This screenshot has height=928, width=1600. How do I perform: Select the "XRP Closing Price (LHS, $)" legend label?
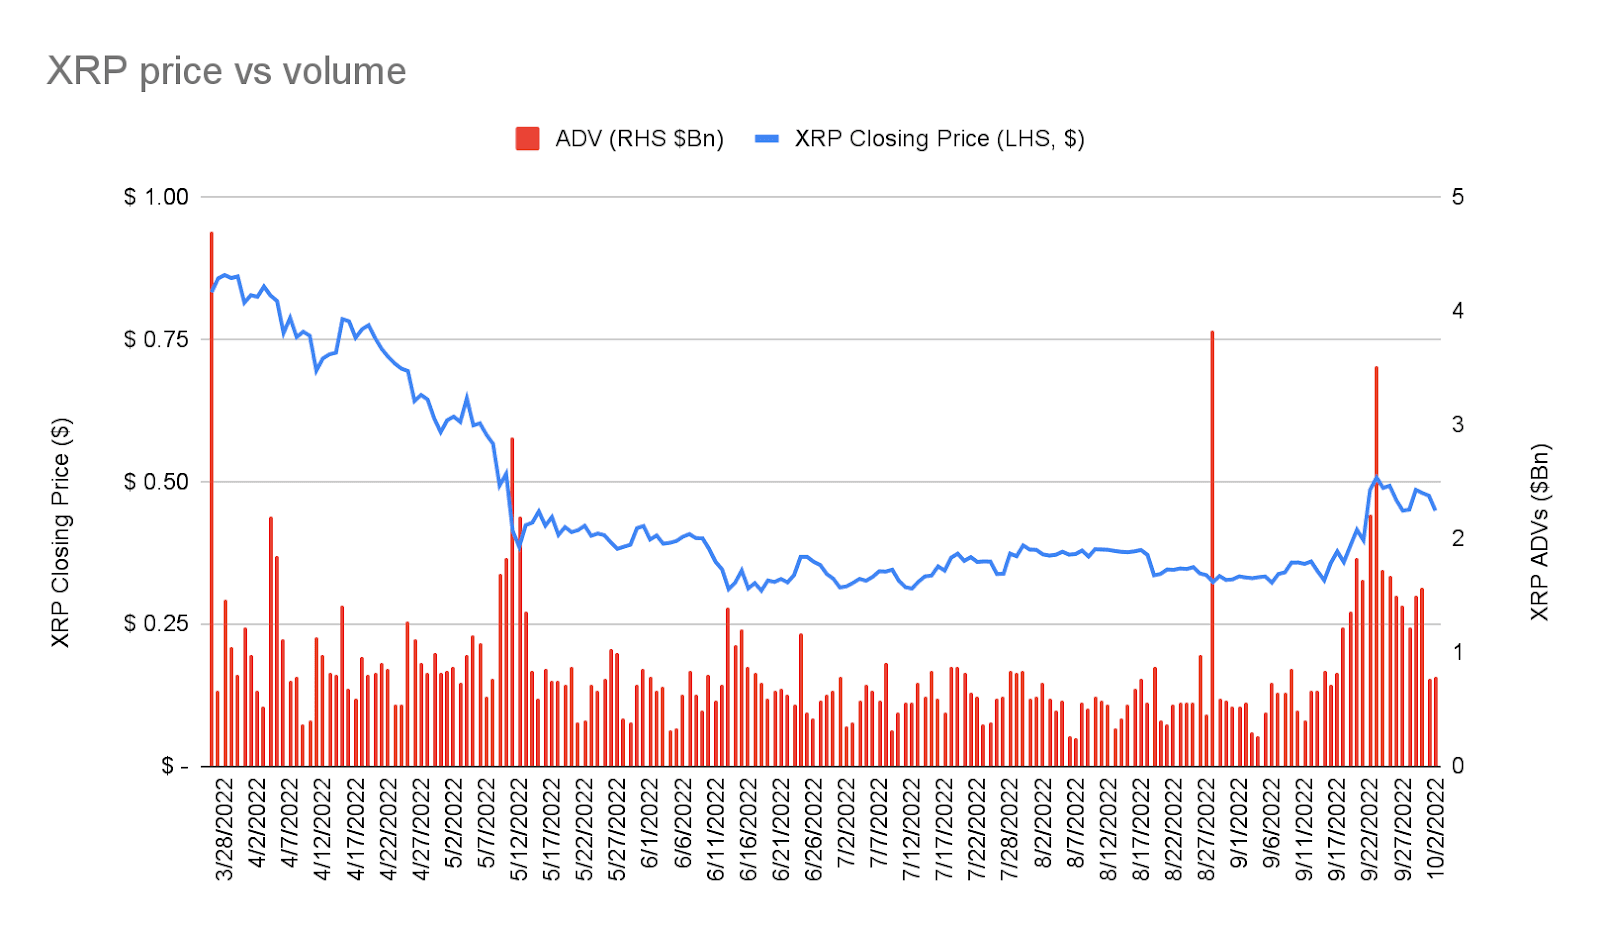pos(939,139)
